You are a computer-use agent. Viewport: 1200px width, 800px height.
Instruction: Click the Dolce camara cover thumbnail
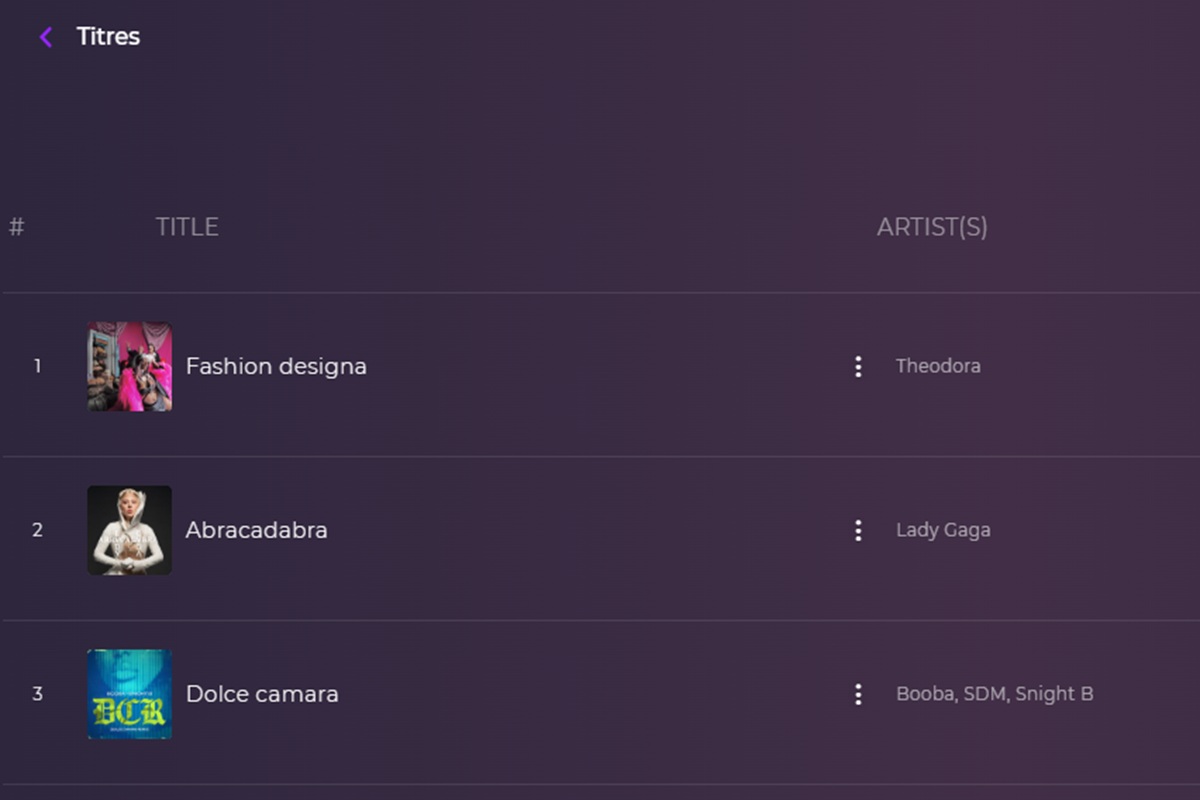pyautogui.click(x=129, y=693)
